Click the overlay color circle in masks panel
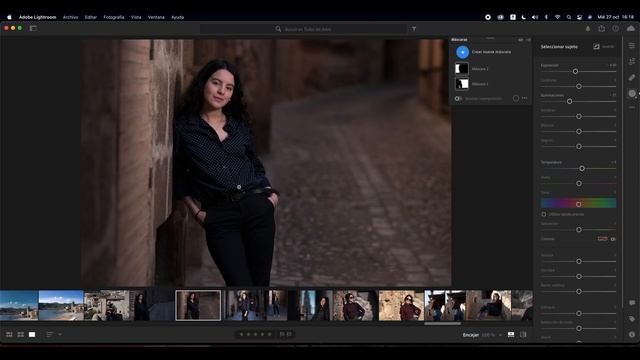This screenshot has height=360, width=640. 516,98
